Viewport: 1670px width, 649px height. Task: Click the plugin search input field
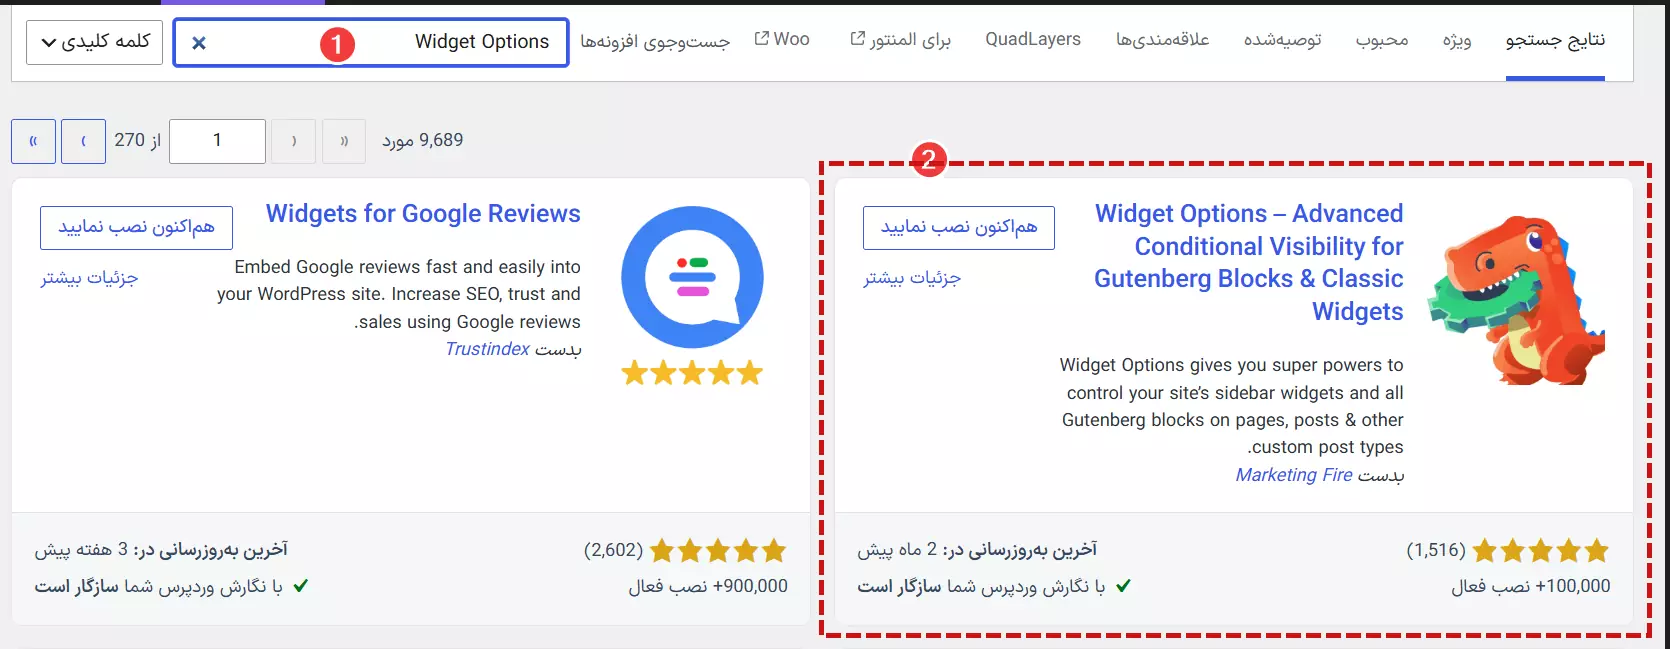[371, 43]
